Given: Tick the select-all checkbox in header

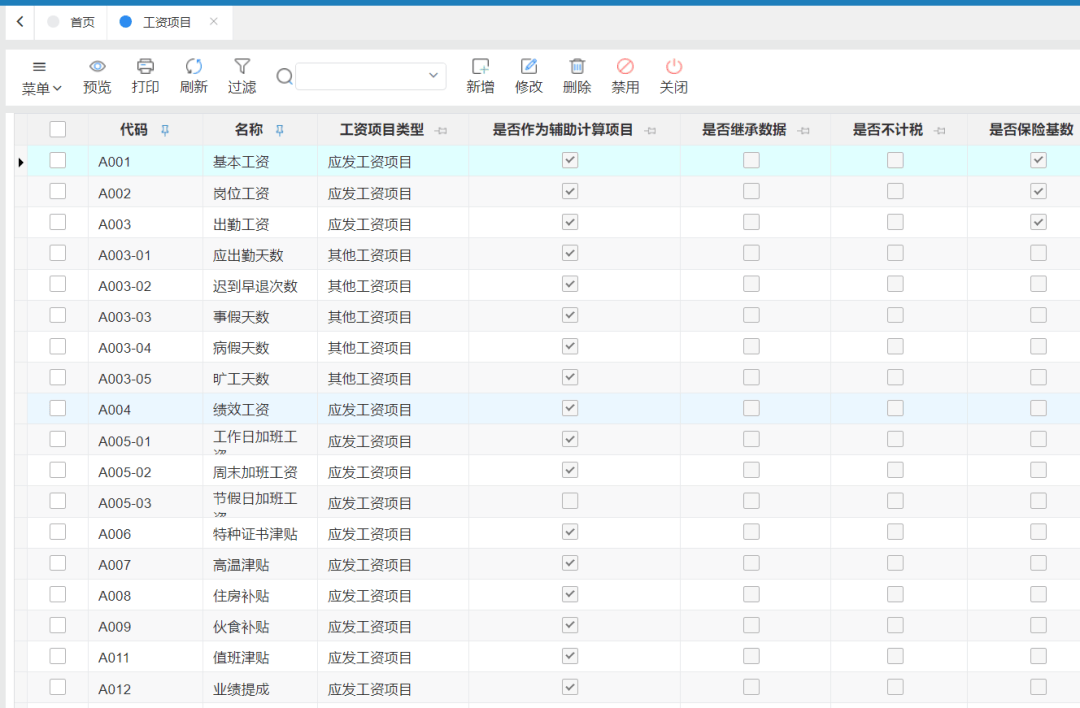Looking at the screenshot, I should click(58, 129).
